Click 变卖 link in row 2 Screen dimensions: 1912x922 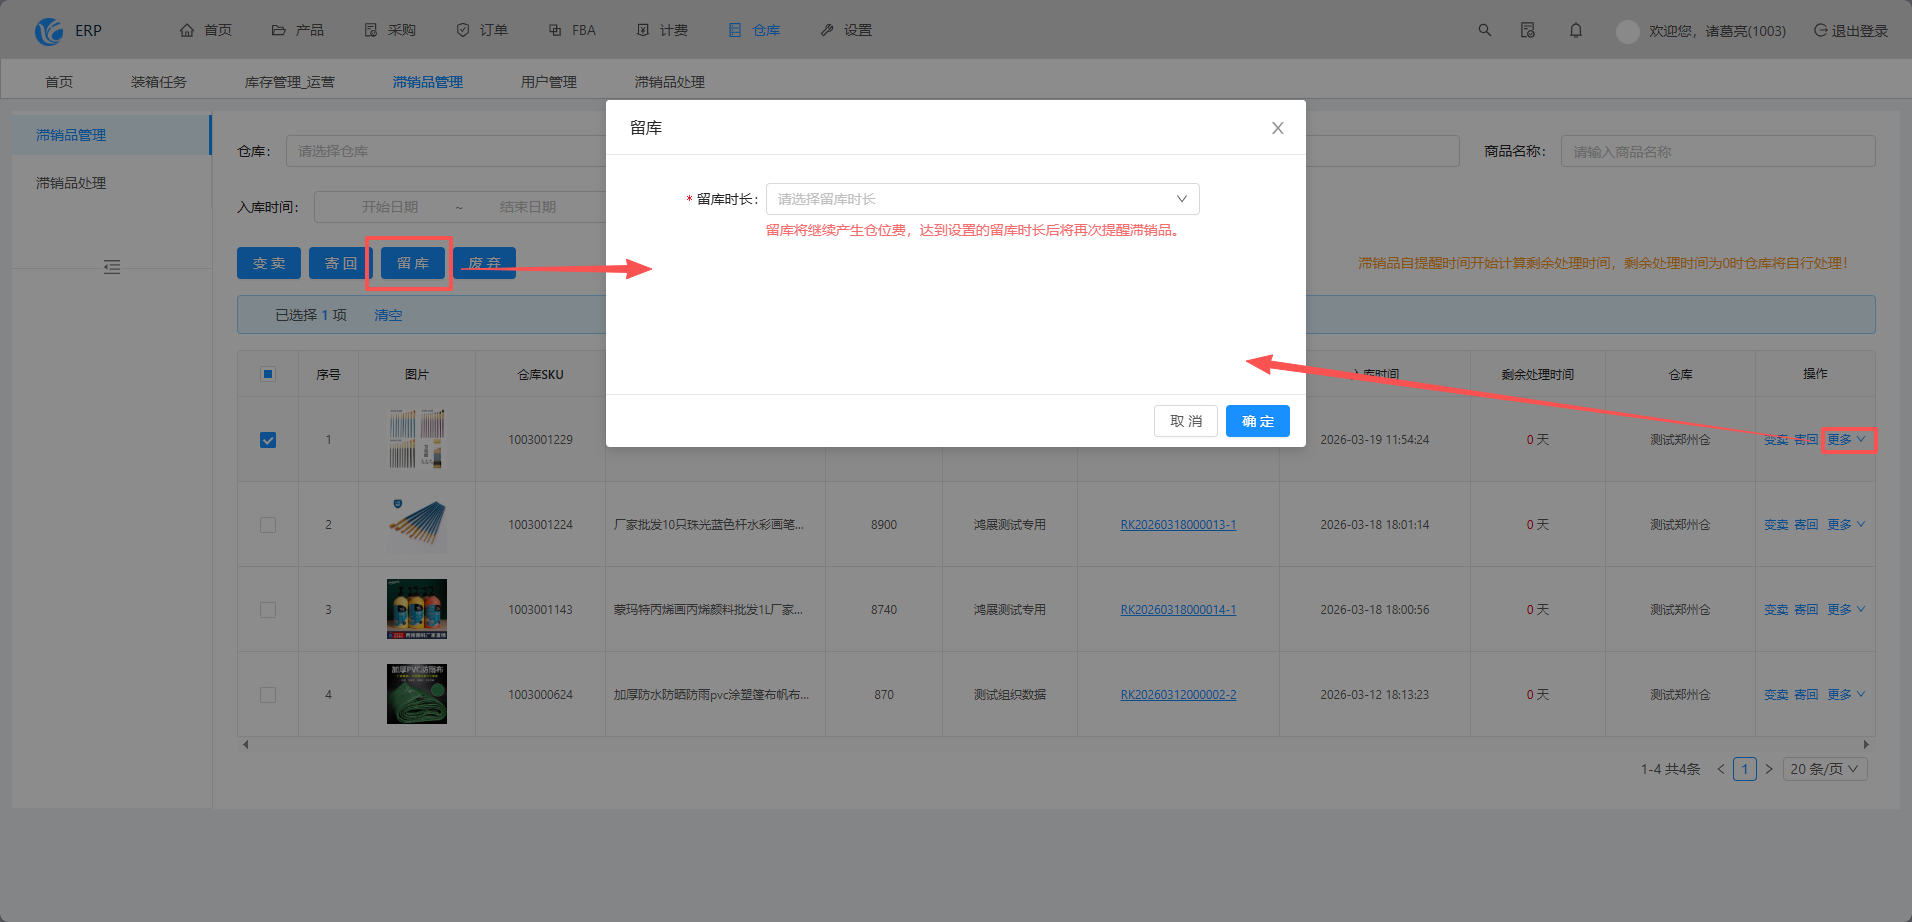click(x=1776, y=525)
